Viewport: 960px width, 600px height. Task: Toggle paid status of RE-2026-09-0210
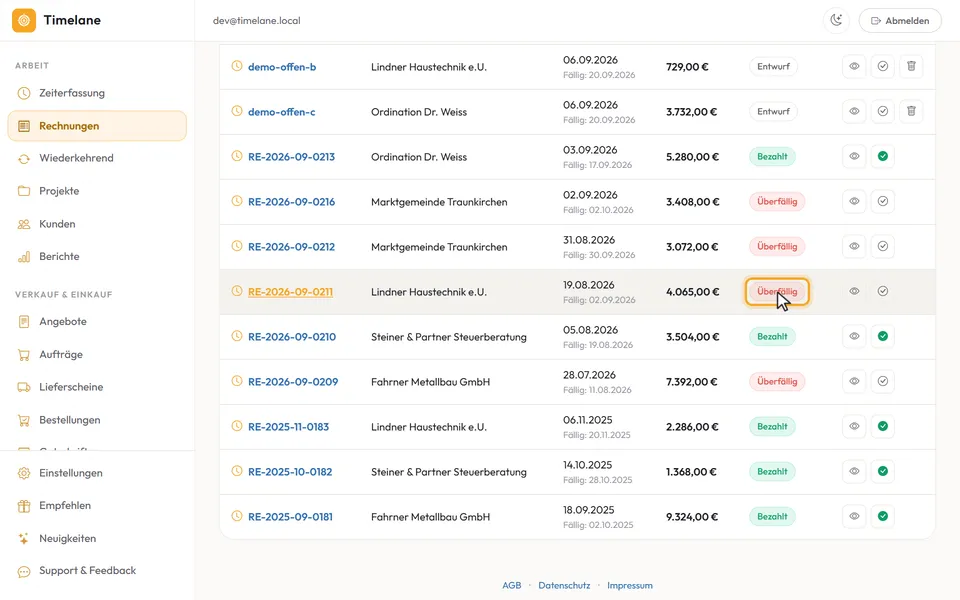(883, 336)
